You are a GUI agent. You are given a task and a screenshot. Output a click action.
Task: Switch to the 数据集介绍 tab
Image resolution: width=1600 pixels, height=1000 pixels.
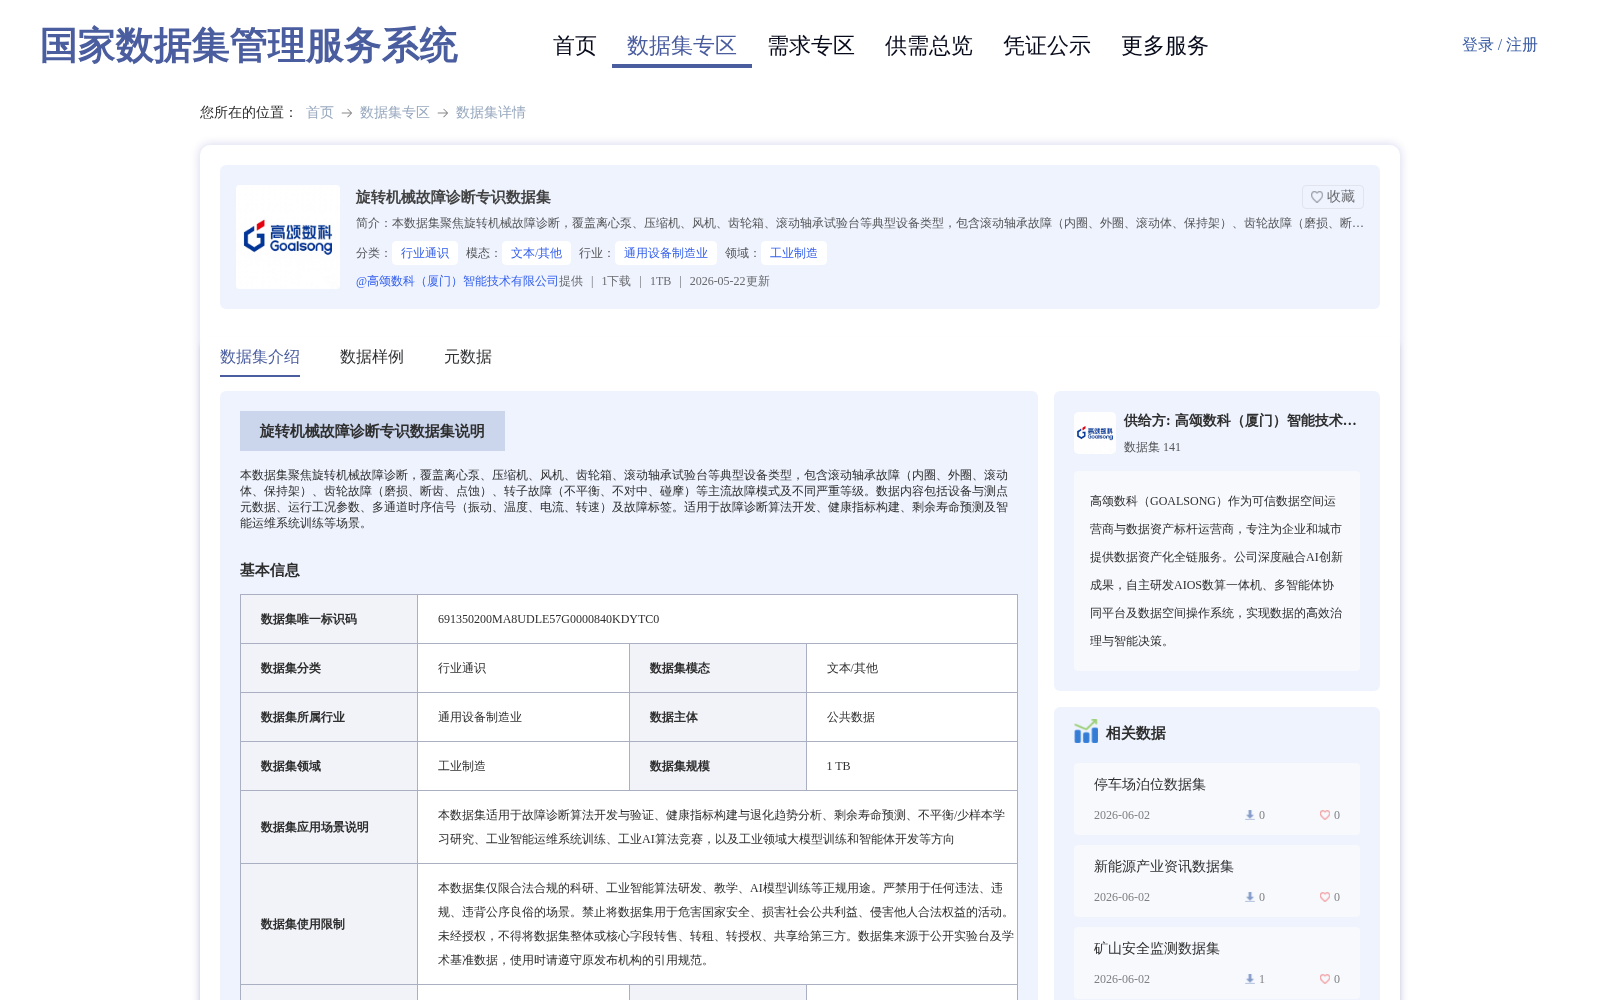point(260,357)
